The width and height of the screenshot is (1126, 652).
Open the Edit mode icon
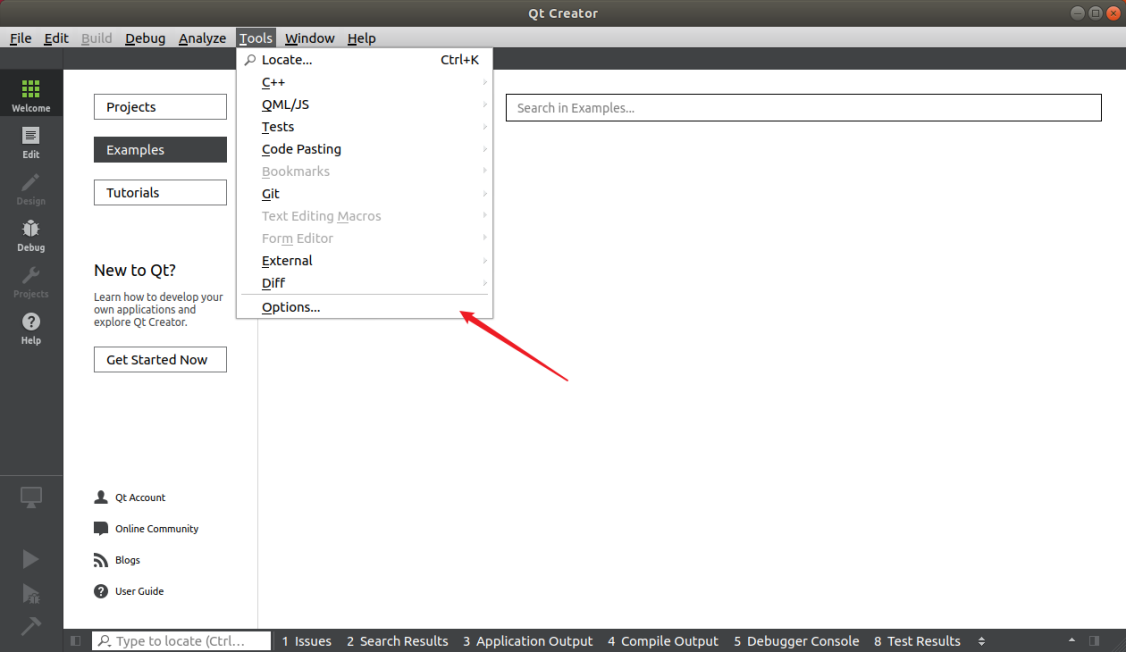point(31,142)
